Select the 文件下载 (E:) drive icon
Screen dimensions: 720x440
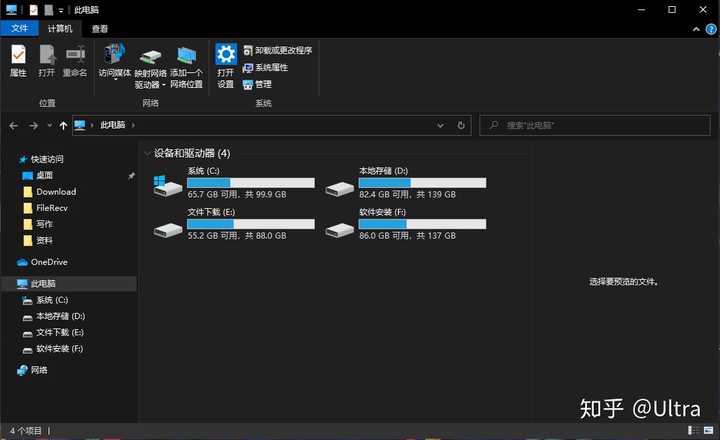(168, 230)
